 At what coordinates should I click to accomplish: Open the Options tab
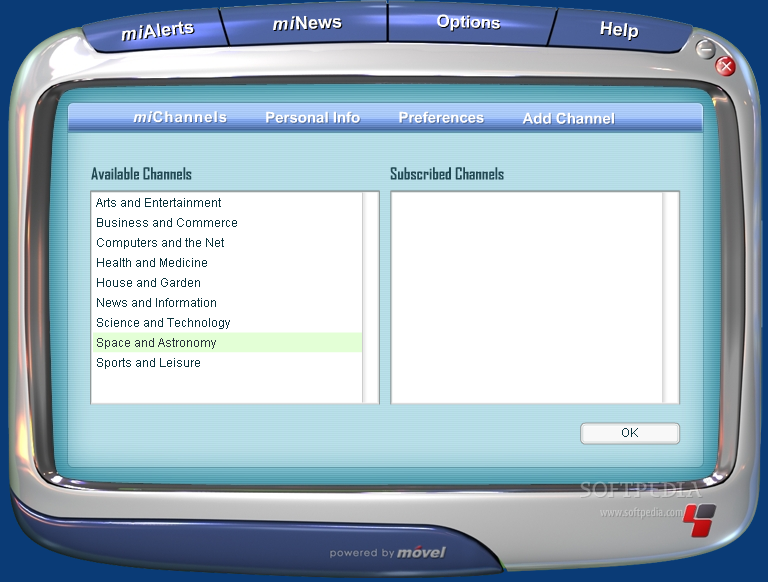pos(468,22)
